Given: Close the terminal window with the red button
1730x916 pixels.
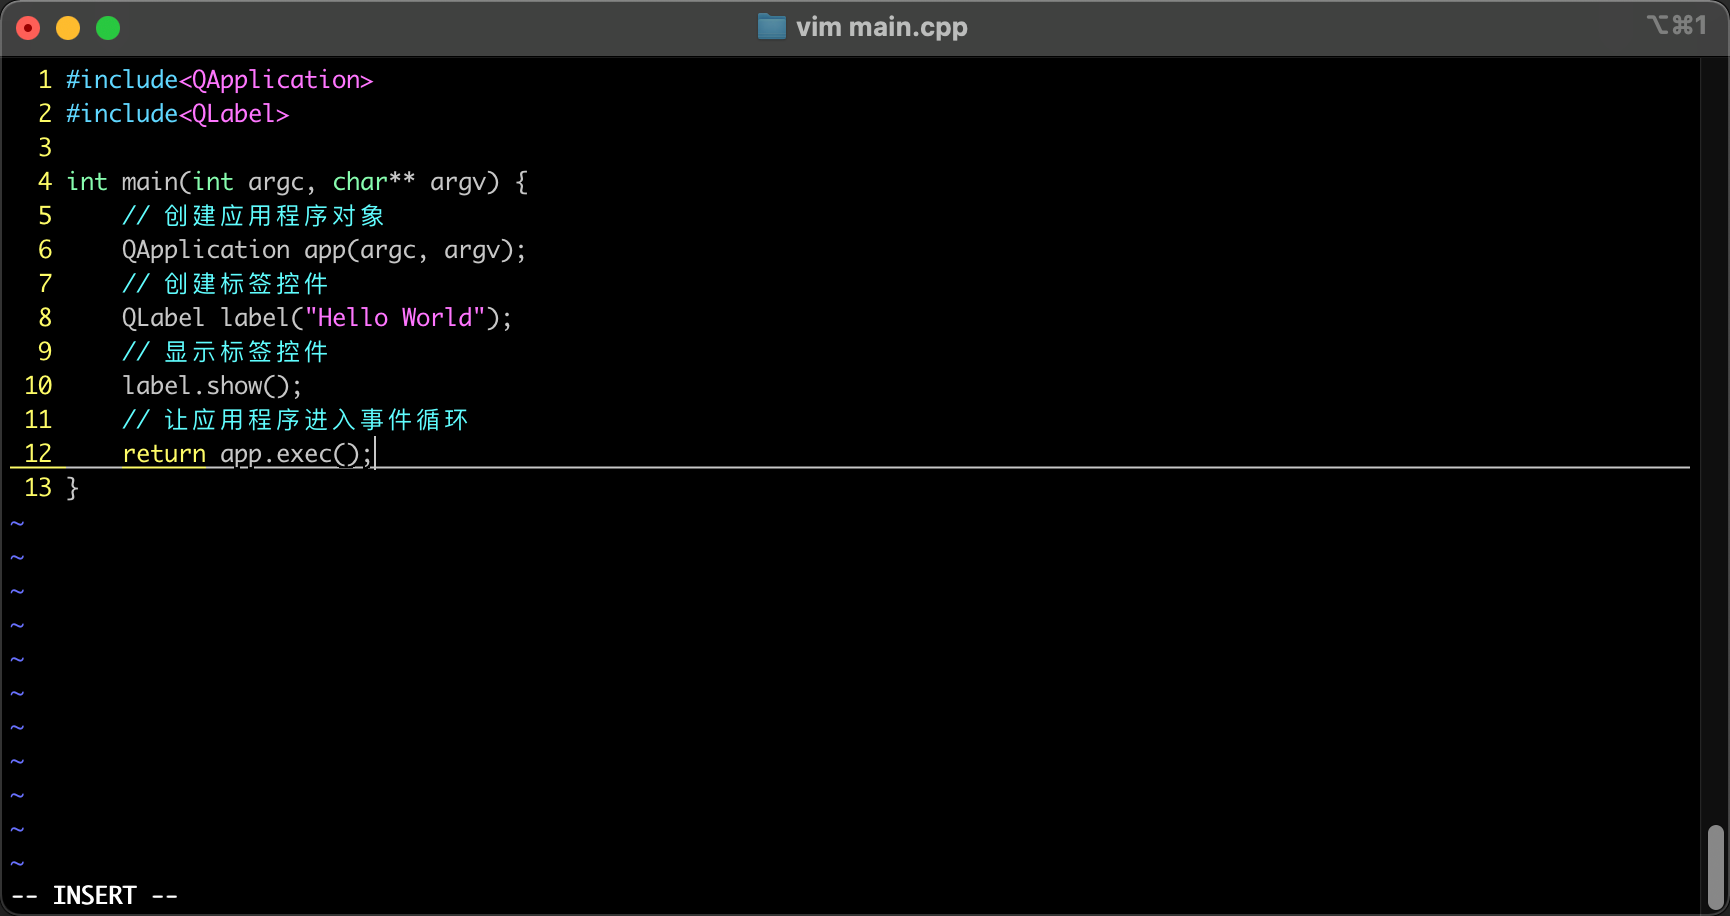Looking at the screenshot, I should point(28,28).
